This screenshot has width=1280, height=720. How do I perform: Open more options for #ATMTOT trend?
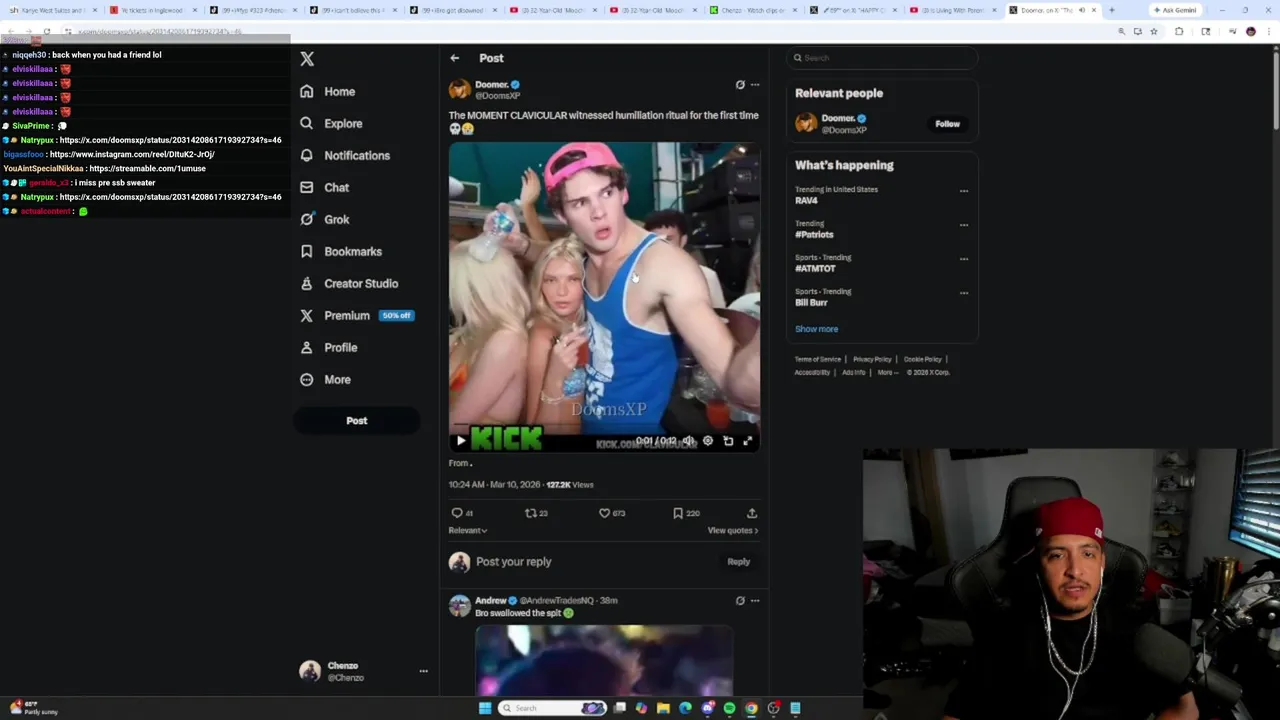tap(964, 258)
